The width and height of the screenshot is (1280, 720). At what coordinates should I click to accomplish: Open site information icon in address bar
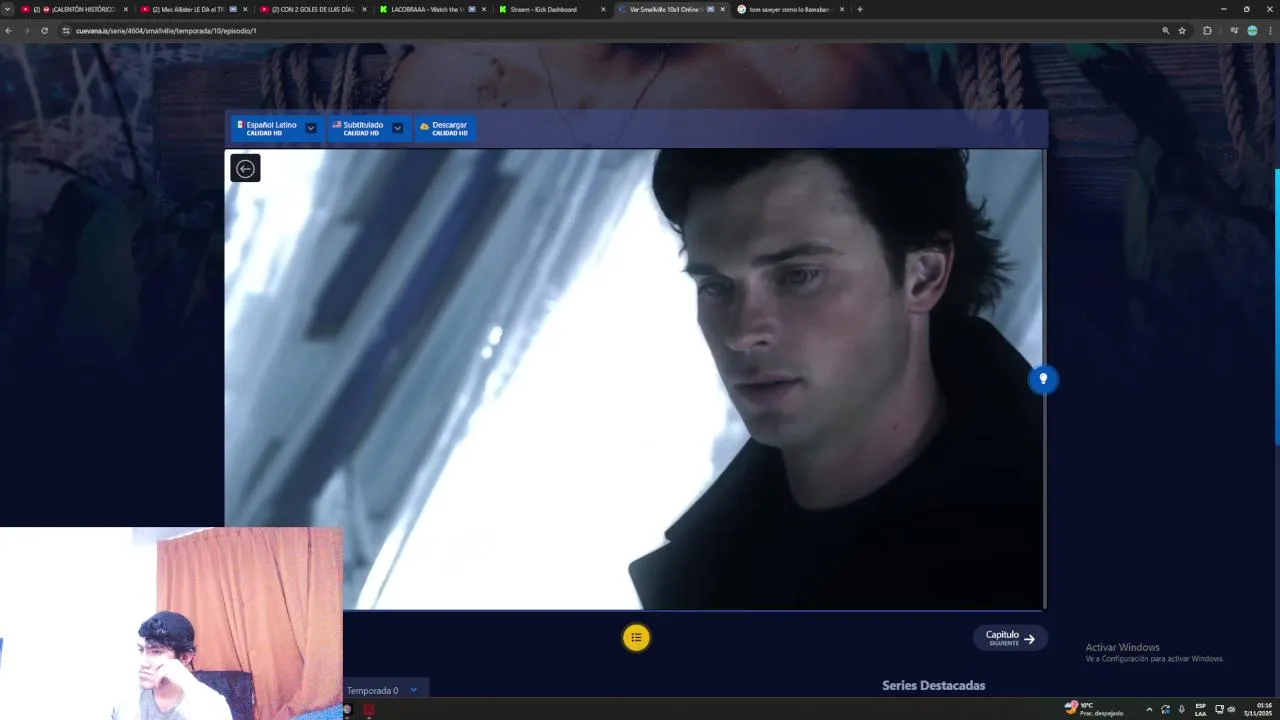point(66,31)
